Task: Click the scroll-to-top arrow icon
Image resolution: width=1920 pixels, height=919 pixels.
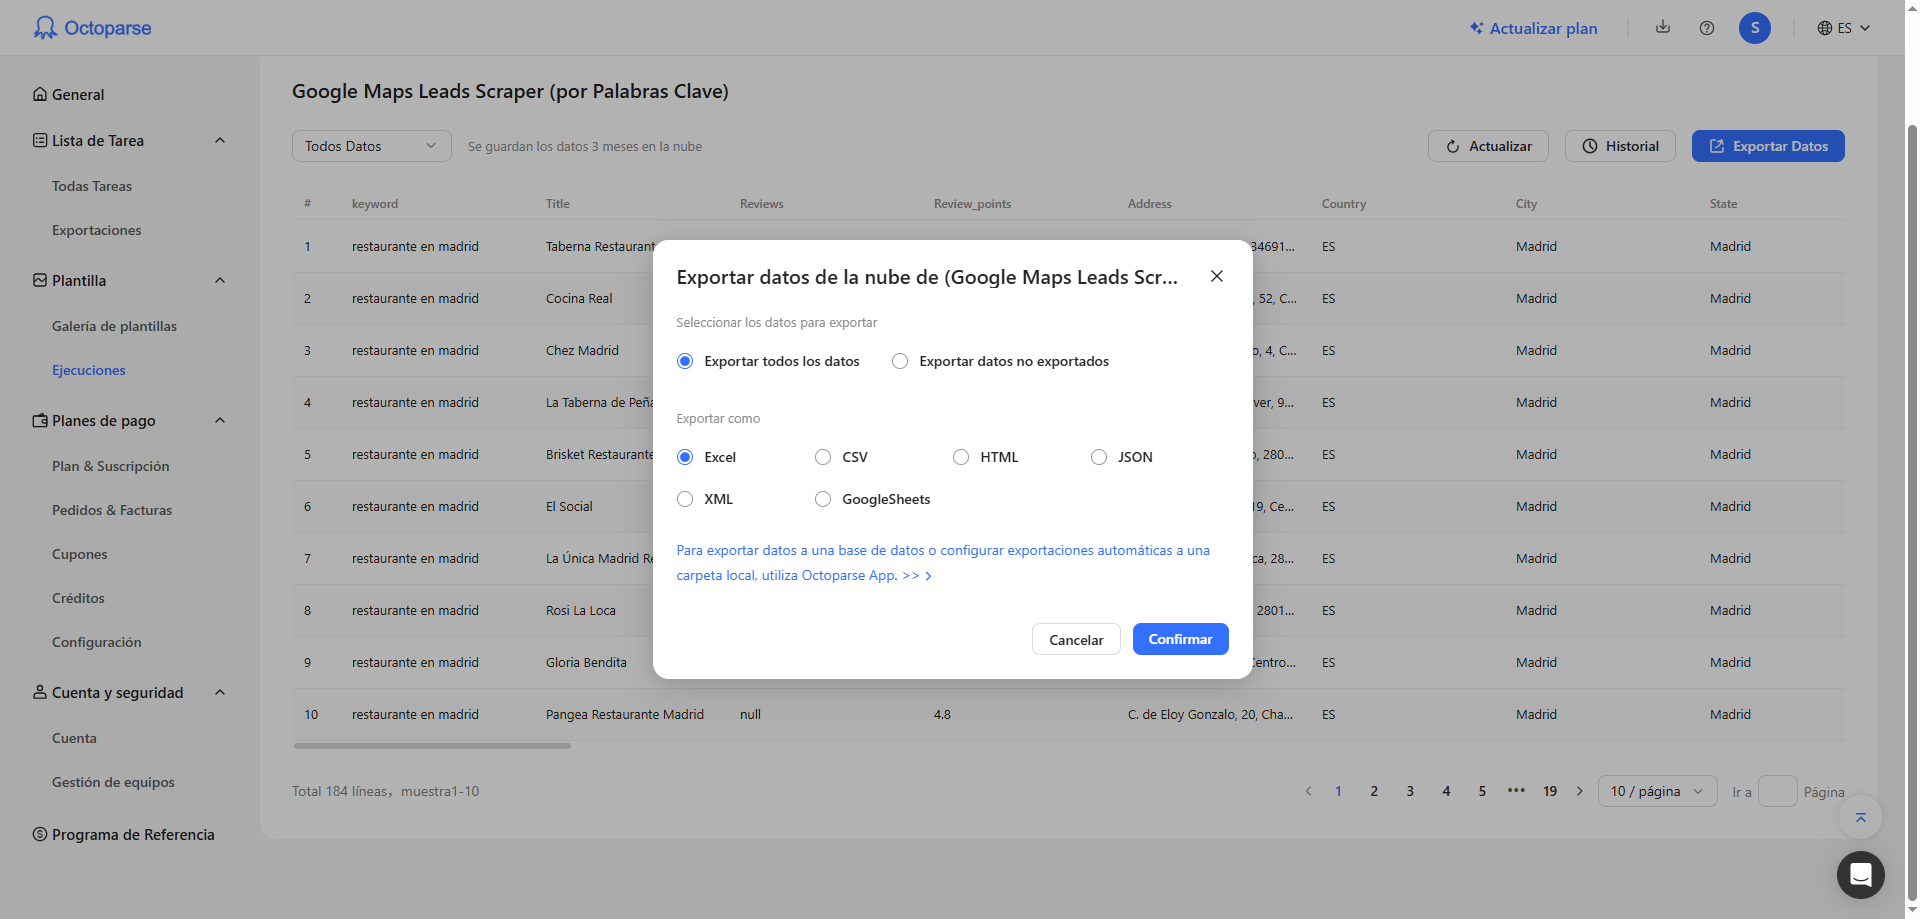Action: (1860, 818)
